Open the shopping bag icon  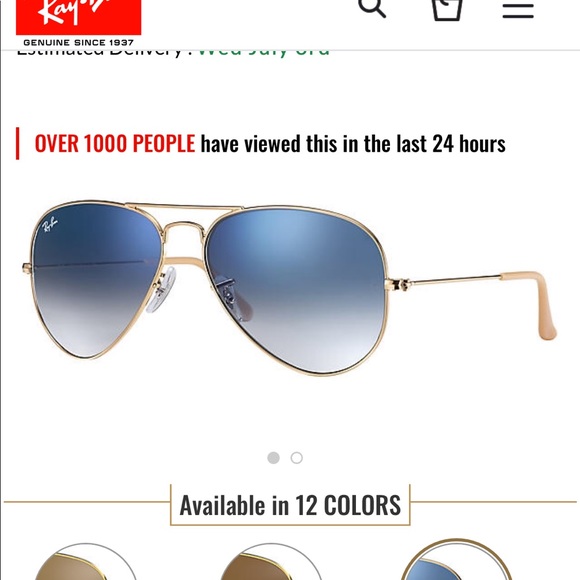[x=447, y=10]
